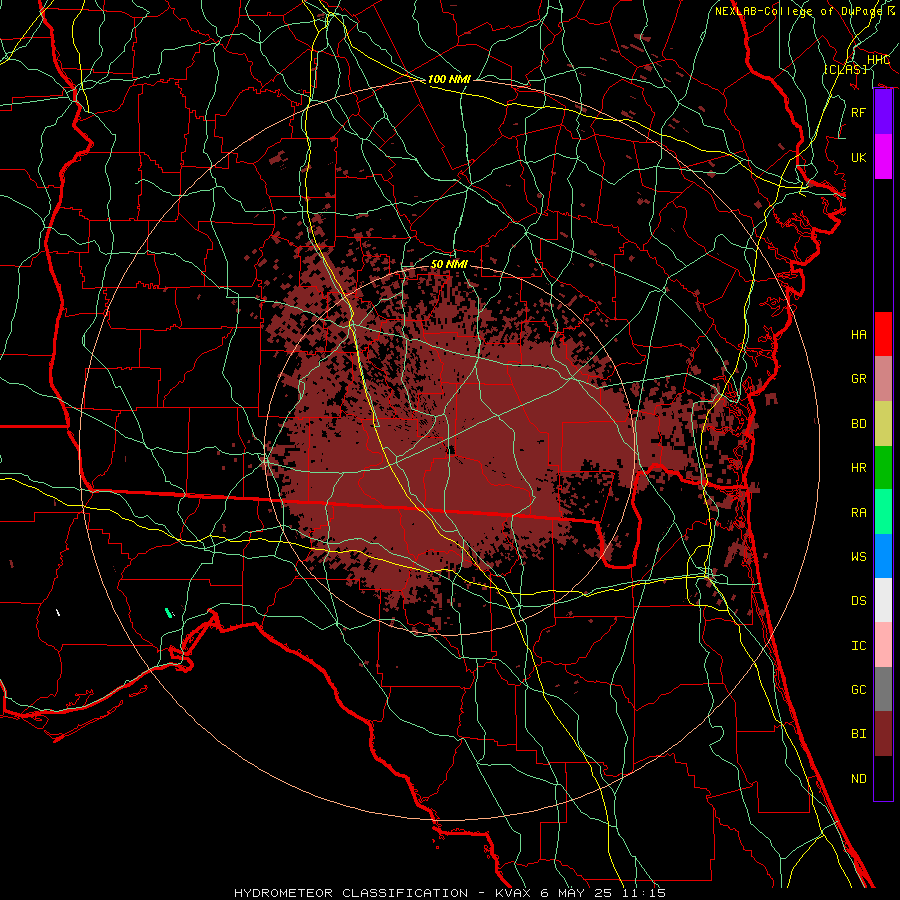The height and width of the screenshot is (900, 900).
Task: Click the GC legend label
Action: [859, 689]
